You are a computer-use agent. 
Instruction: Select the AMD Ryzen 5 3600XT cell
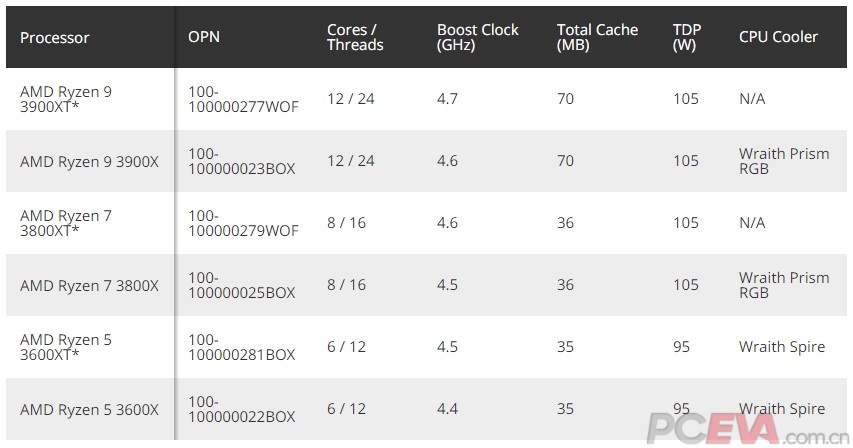[x=66, y=347]
